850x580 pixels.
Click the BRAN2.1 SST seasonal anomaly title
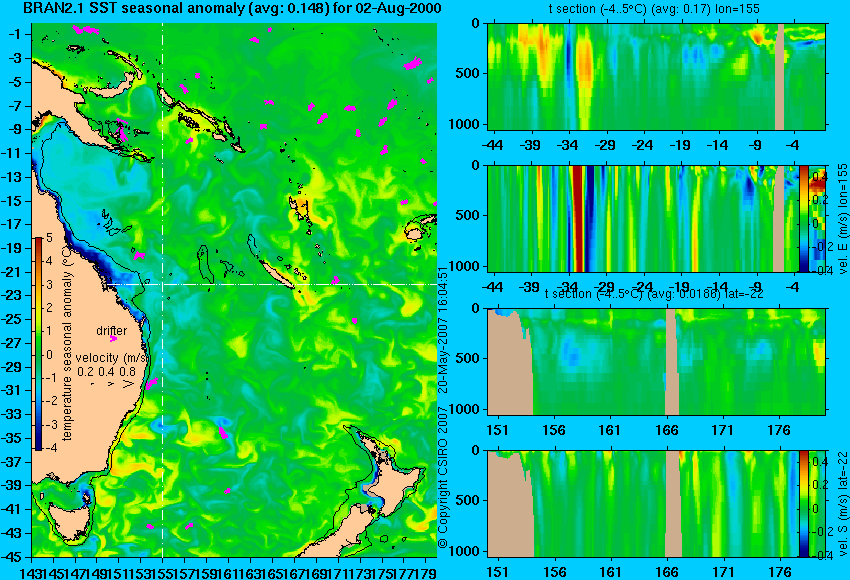pos(232,8)
